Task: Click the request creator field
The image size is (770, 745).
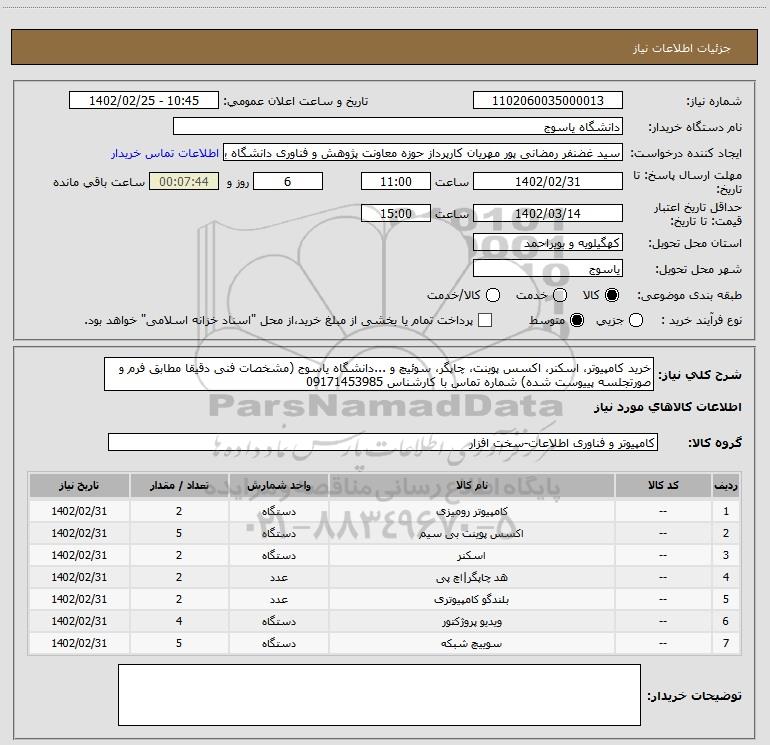Action: (x=423, y=152)
